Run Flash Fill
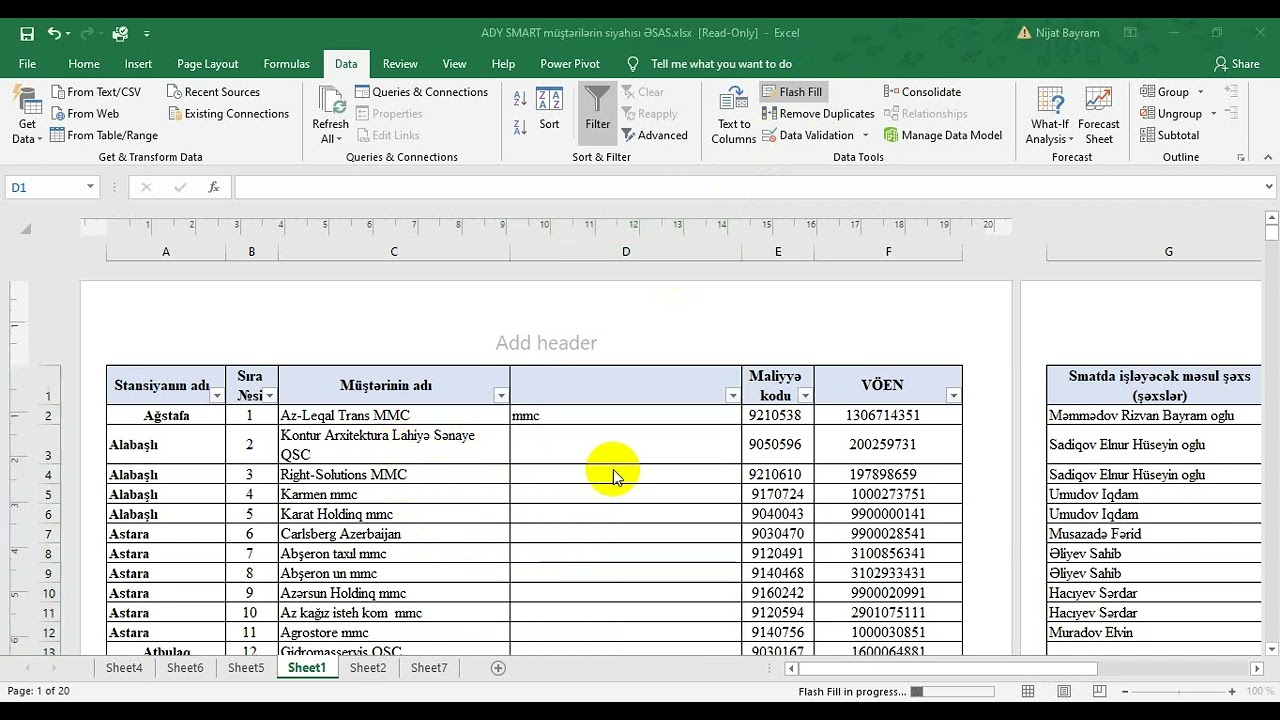Screen dimensions: 1280x720 pos(792,92)
